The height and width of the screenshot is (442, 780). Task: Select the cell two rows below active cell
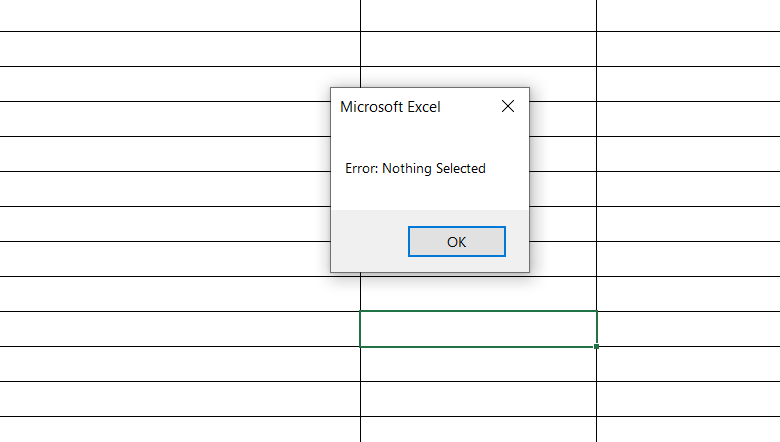[x=478, y=399]
